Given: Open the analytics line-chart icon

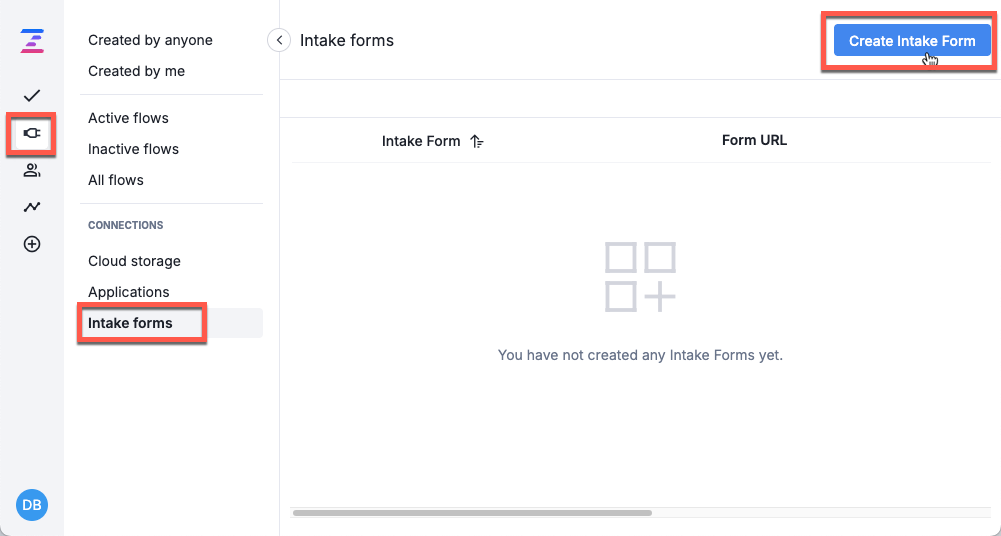Looking at the screenshot, I should coord(32,207).
